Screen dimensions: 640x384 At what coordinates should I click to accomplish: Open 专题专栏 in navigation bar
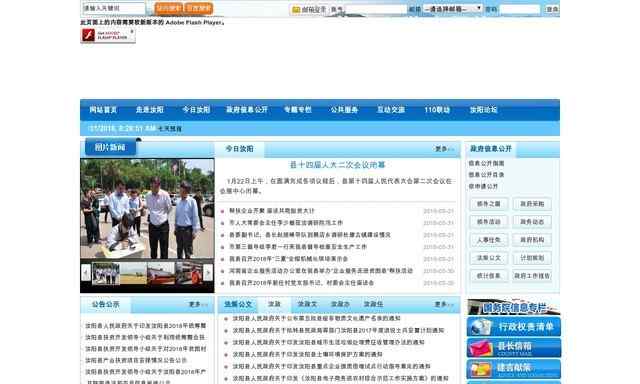pos(298,110)
